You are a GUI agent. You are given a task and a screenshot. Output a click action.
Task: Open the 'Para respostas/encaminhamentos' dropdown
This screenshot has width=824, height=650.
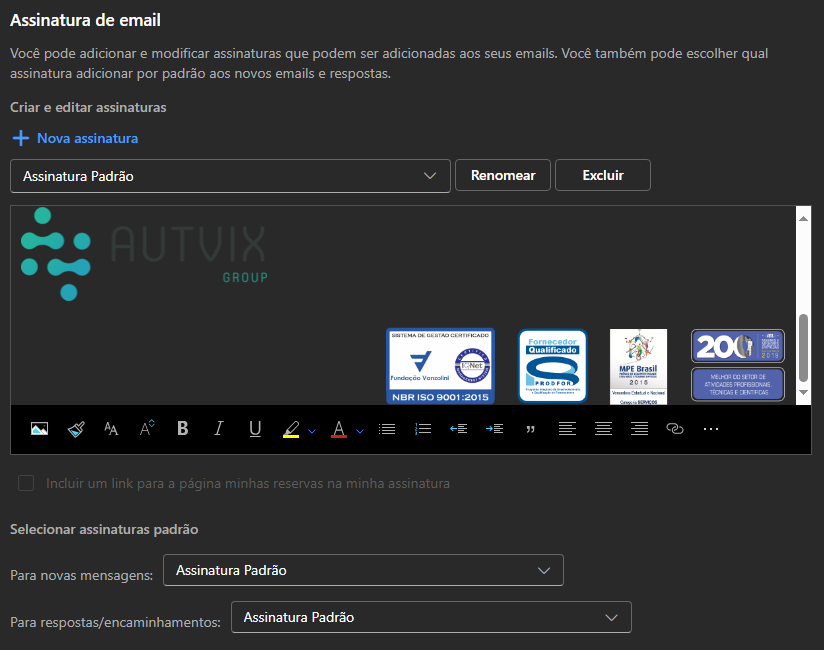(431, 617)
